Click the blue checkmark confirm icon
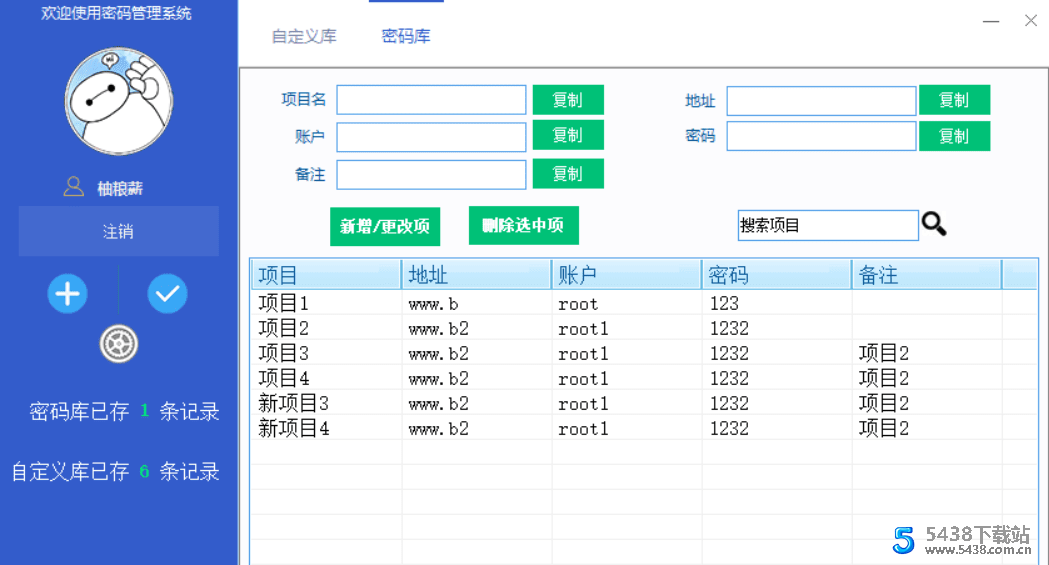Image resolution: width=1049 pixels, height=565 pixels. 167,294
